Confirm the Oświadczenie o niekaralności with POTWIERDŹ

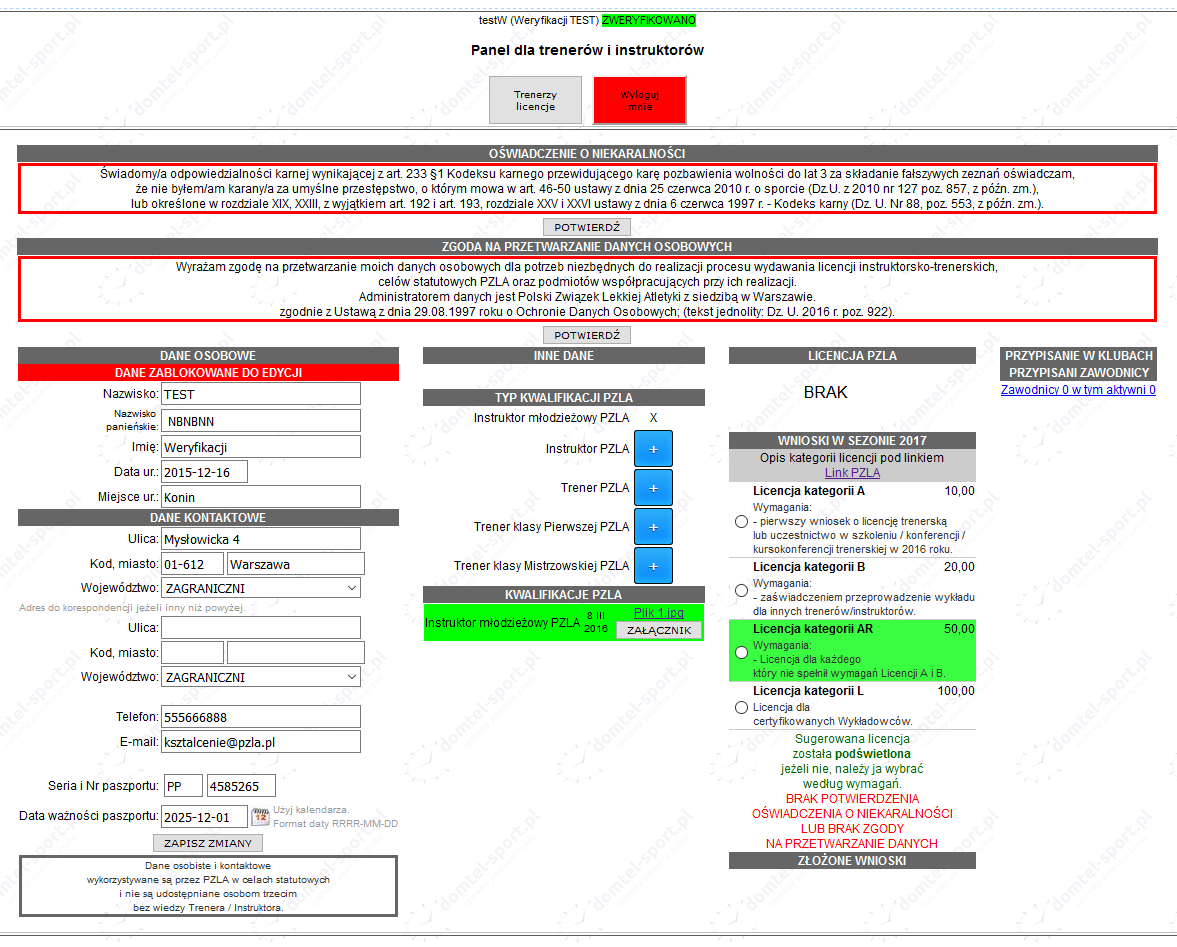587,227
